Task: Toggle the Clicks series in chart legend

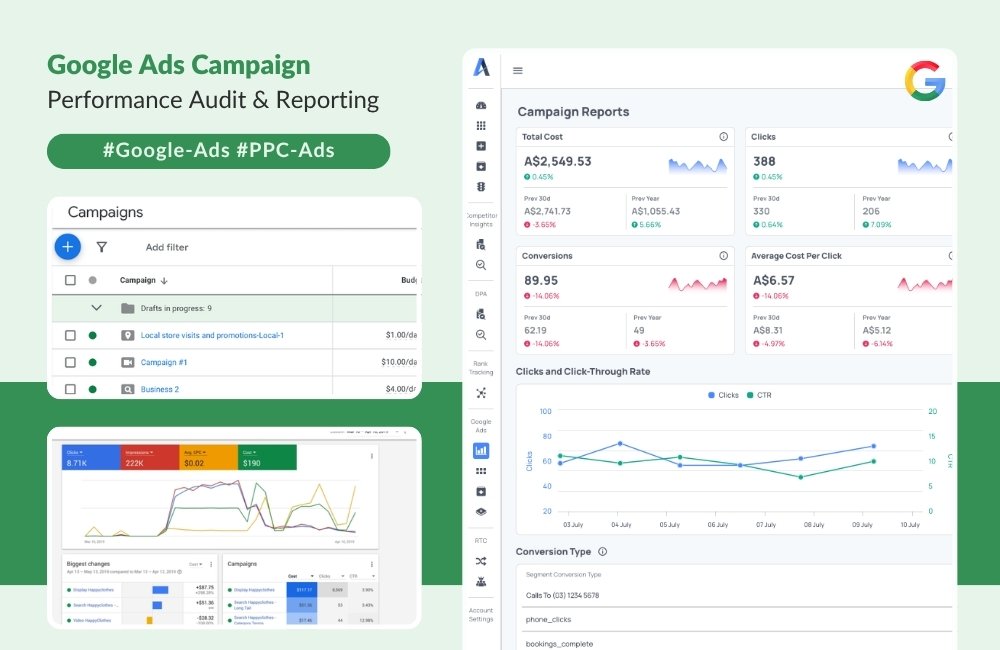Action: (x=723, y=395)
